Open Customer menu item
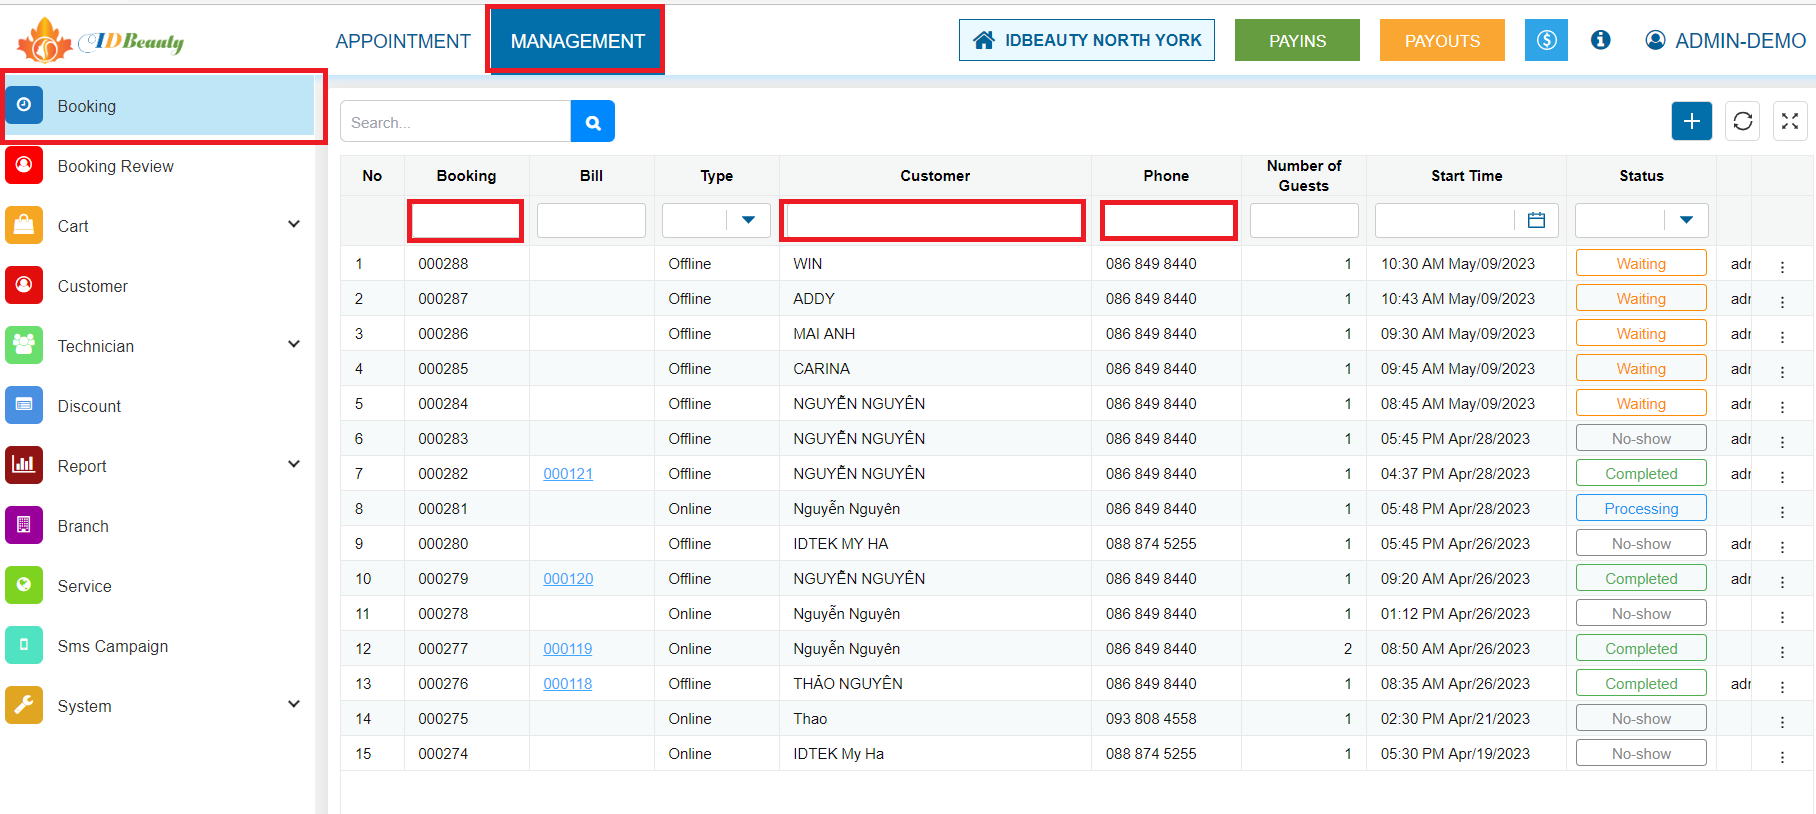This screenshot has height=814, width=1816. click(93, 286)
